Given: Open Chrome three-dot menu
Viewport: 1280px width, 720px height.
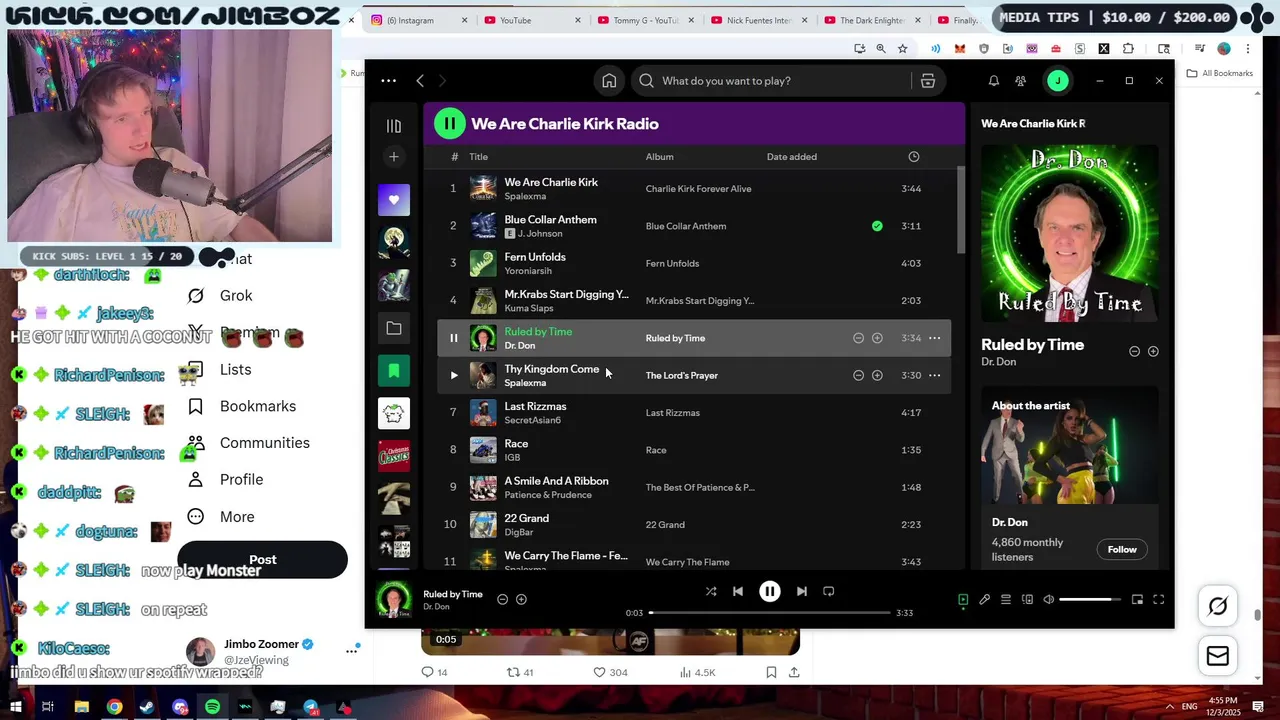Looking at the screenshot, I should pyautogui.click(x=1248, y=48).
